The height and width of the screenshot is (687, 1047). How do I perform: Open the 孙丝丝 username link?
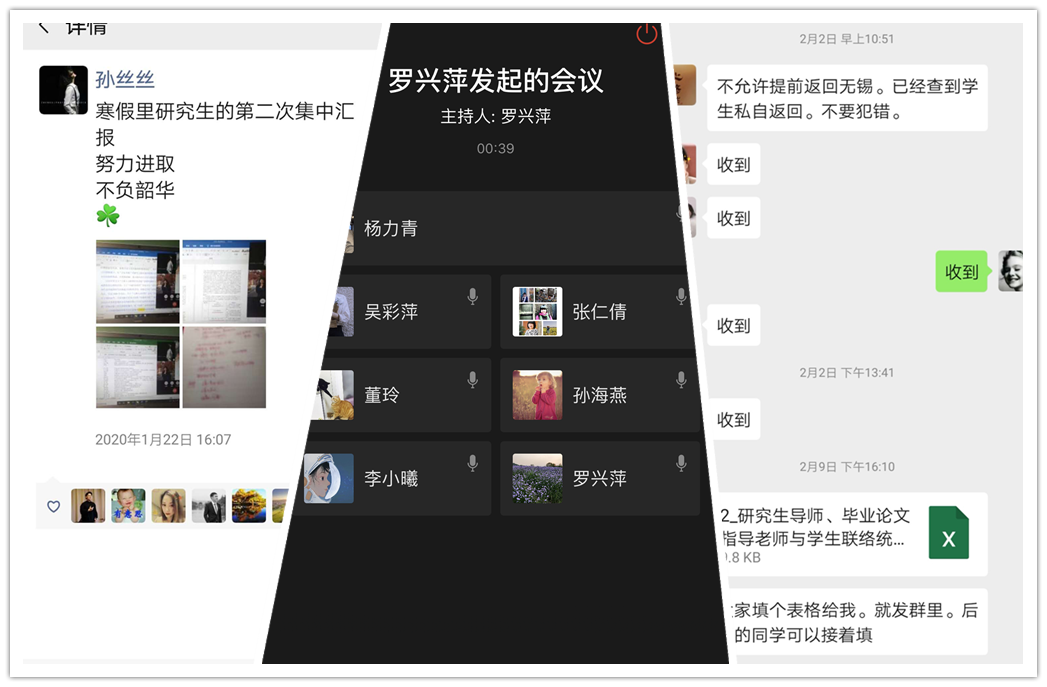(125, 80)
